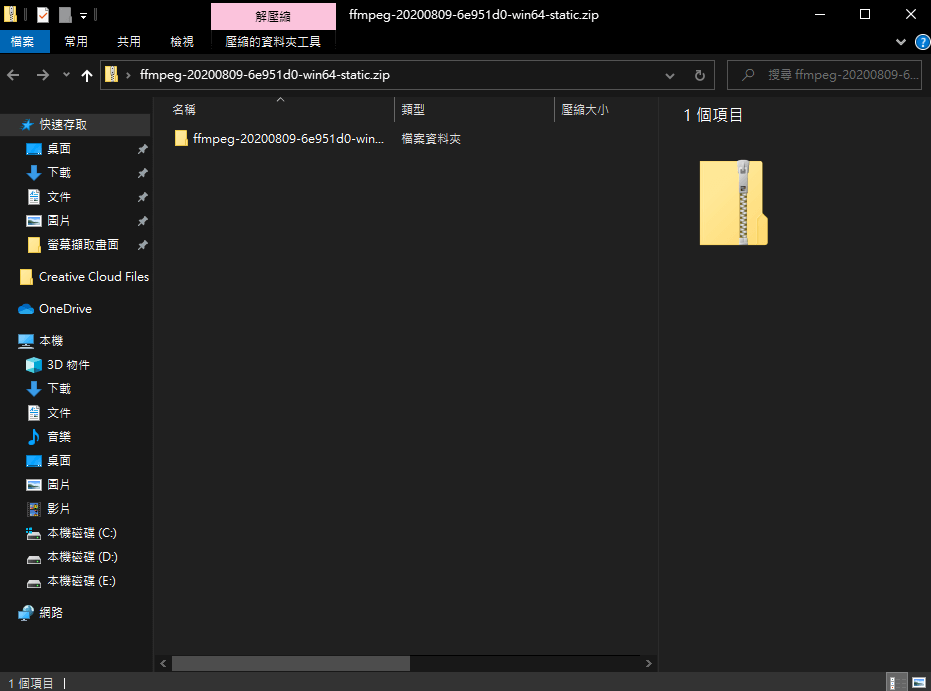
Task: Open 本機磁碟 (E:) drive
Action: (x=81, y=581)
